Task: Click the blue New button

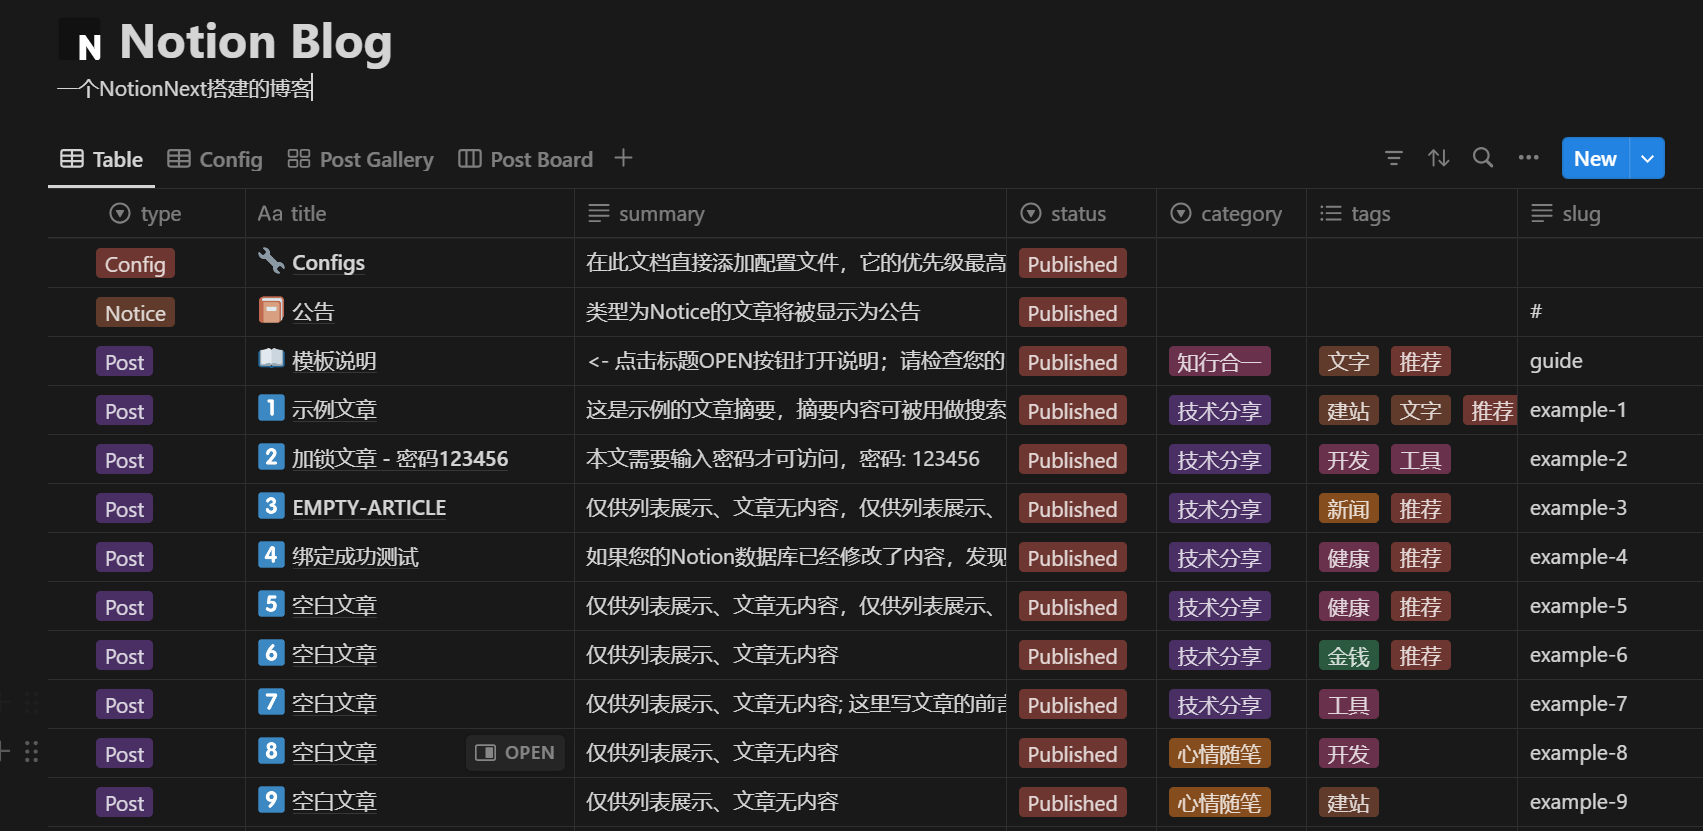Action: coord(1595,159)
